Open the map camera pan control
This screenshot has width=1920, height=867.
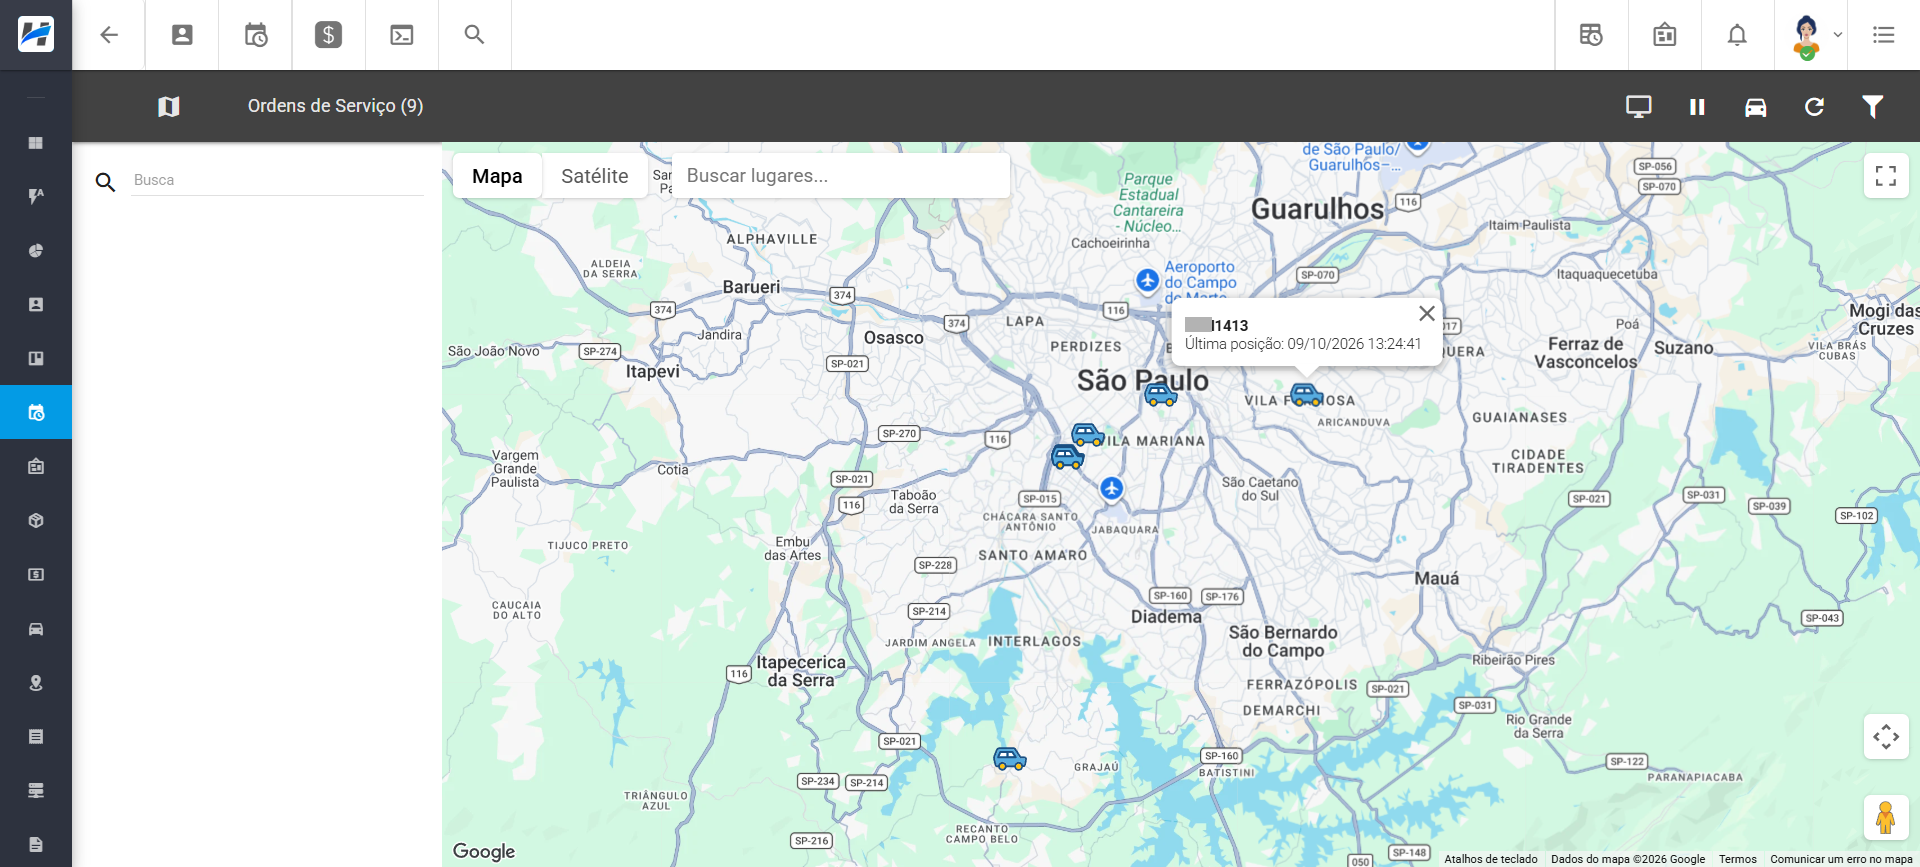click(x=1886, y=737)
